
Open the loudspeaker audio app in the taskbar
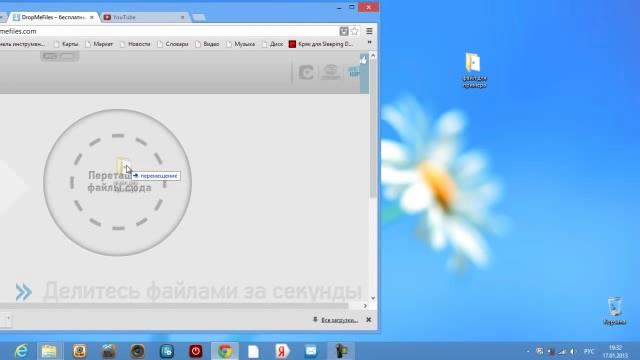point(138,351)
